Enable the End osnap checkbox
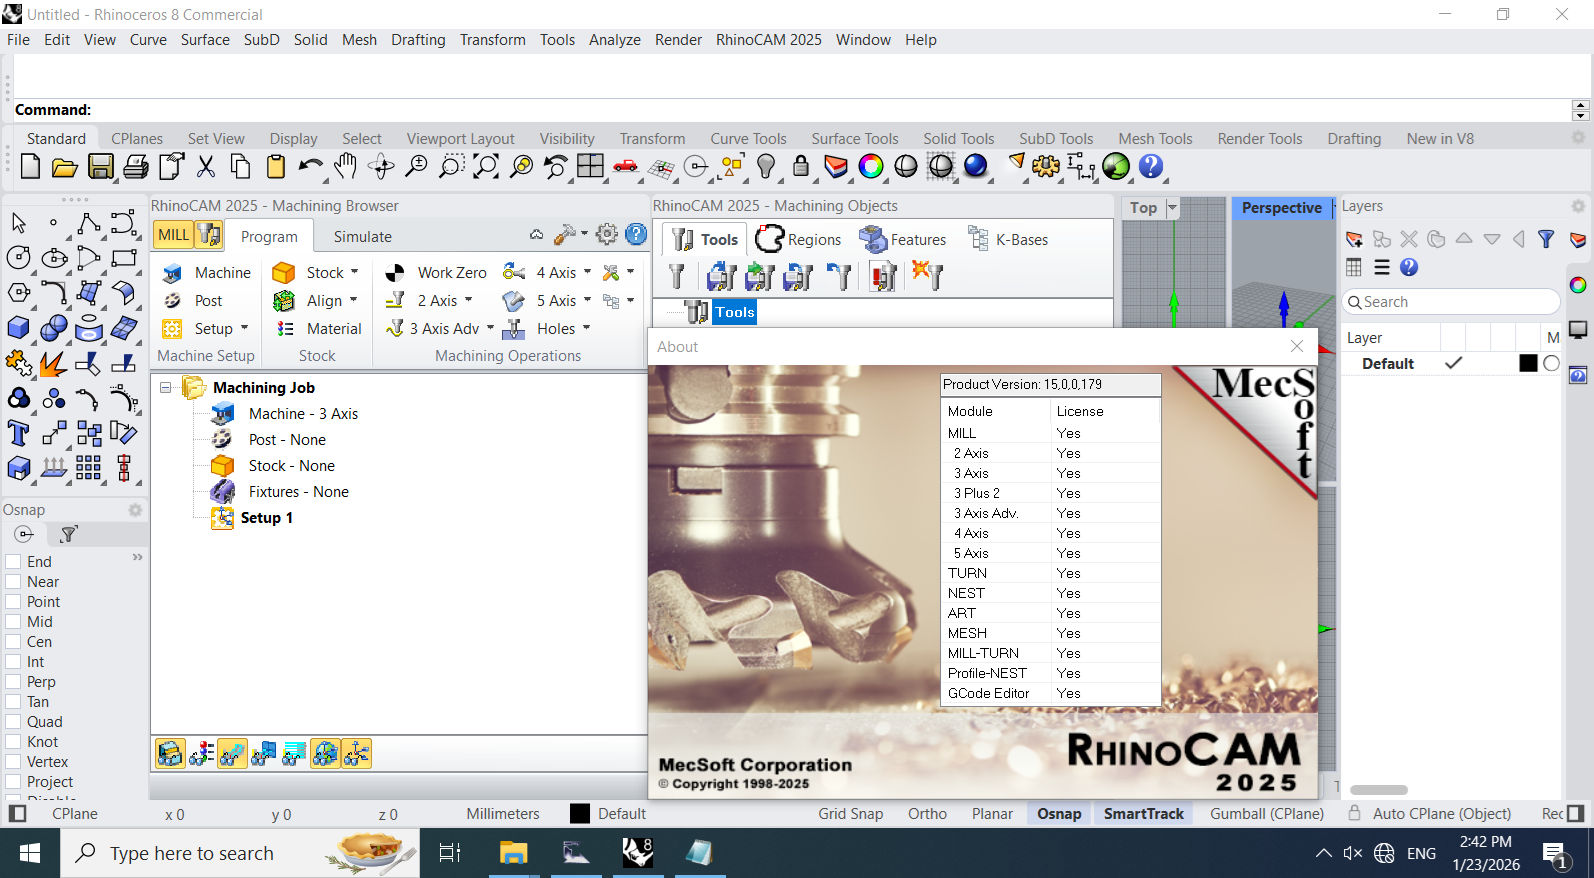Screen dimensions: 1594x878 click(14, 562)
